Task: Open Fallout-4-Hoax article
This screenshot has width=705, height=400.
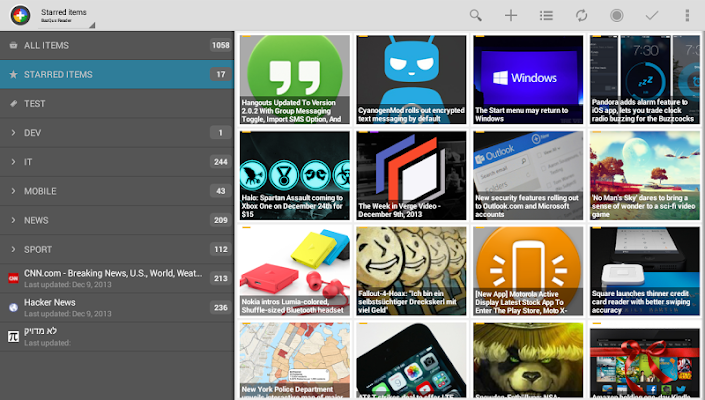Action: click(411, 271)
